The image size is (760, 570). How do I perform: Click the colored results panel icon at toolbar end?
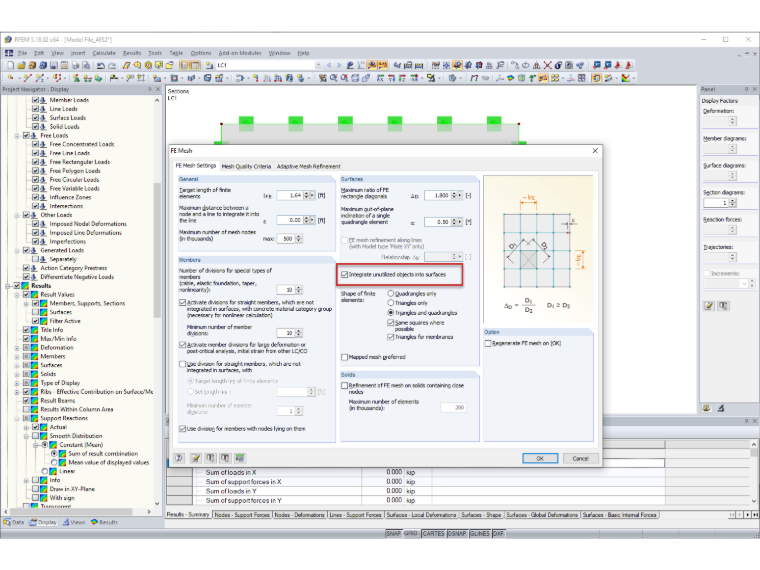pos(626,78)
